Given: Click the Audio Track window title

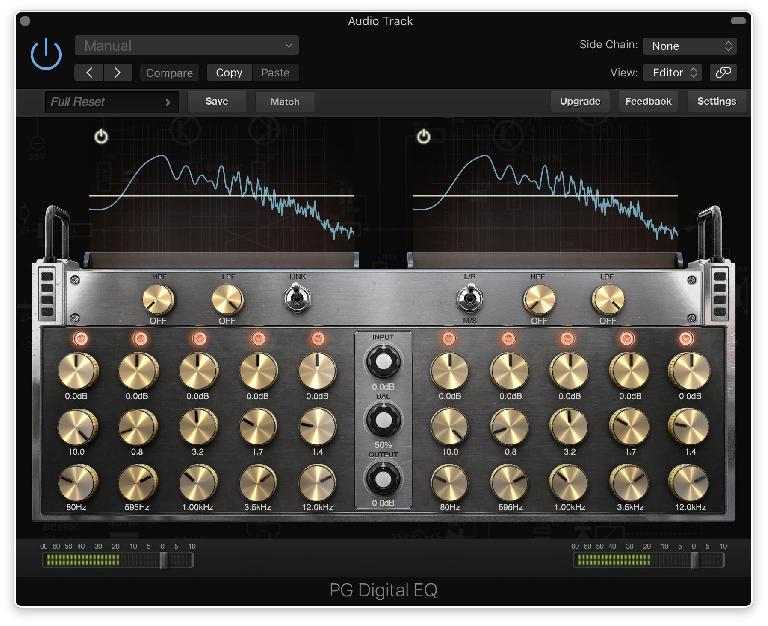Looking at the screenshot, I should (x=381, y=21).
